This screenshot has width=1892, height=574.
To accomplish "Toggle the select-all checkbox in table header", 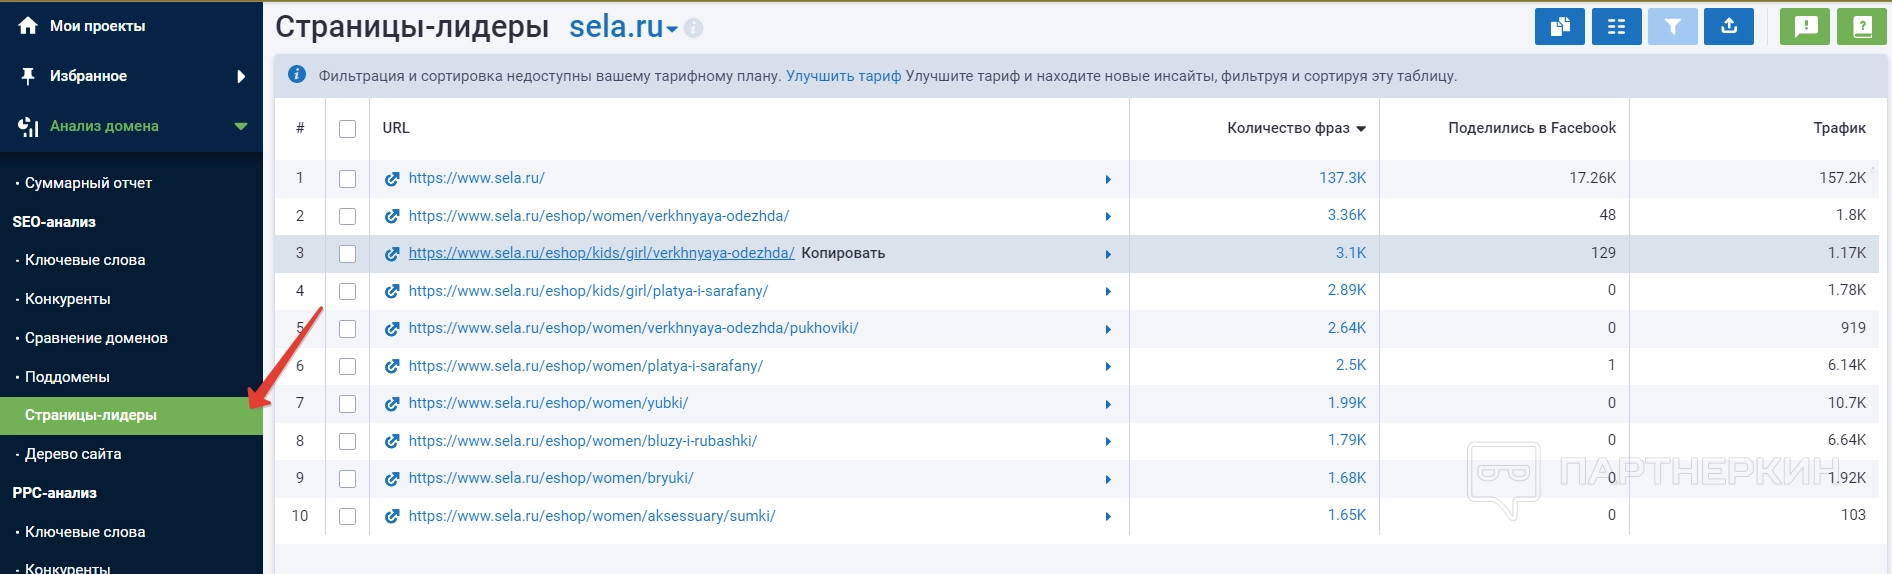I will click(x=347, y=129).
